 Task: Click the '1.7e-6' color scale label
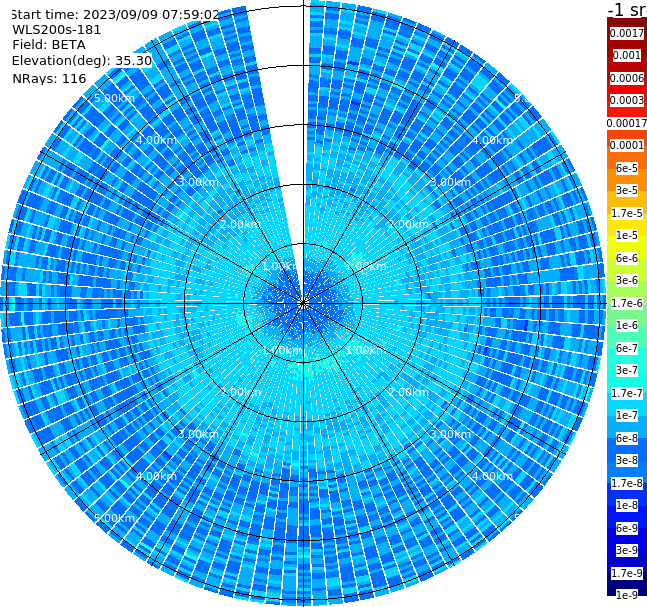[x=627, y=303]
